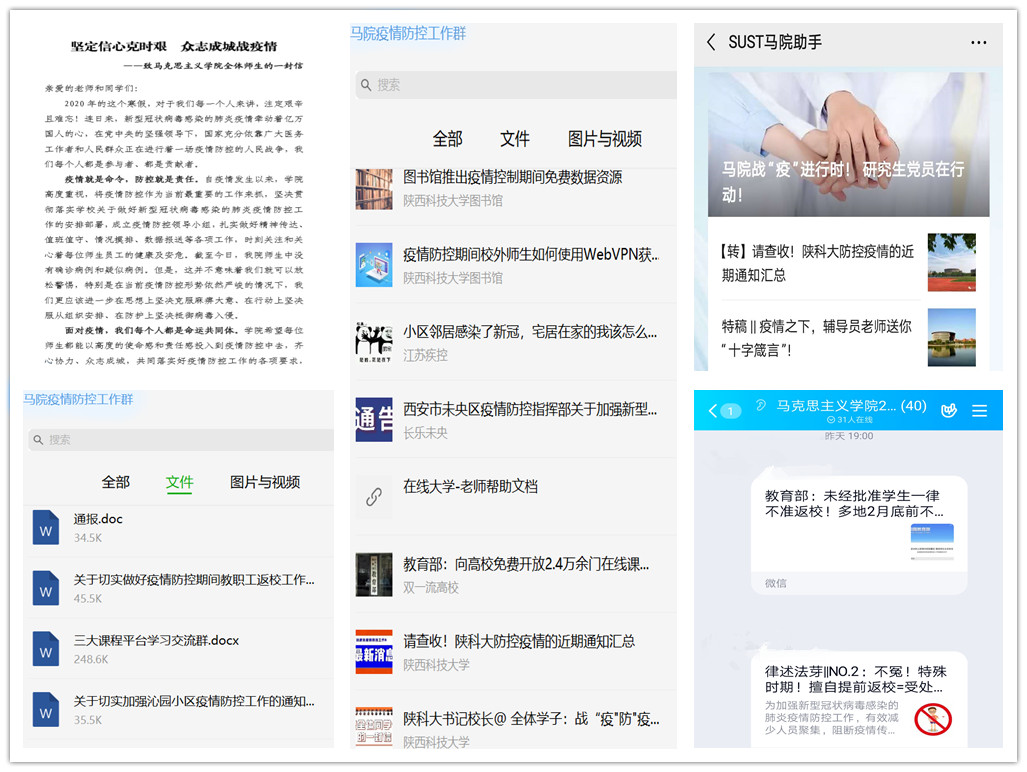Click the hand gesture icon in the chat header

coord(949,410)
